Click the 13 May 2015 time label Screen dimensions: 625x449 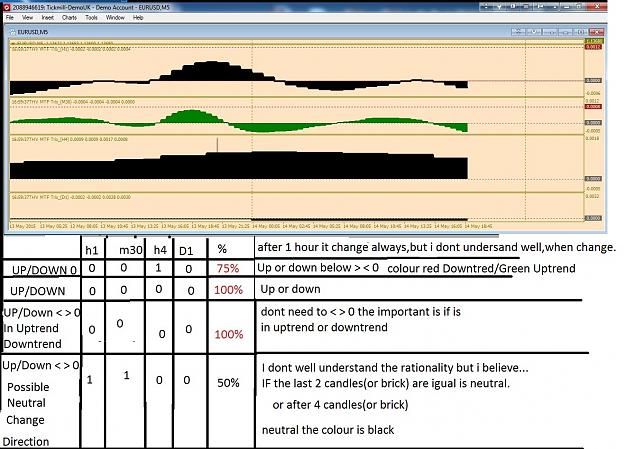(x=23, y=226)
